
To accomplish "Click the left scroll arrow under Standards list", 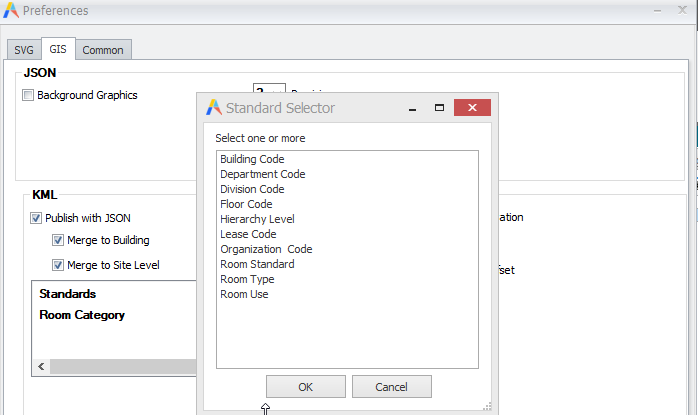I will pos(41,367).
